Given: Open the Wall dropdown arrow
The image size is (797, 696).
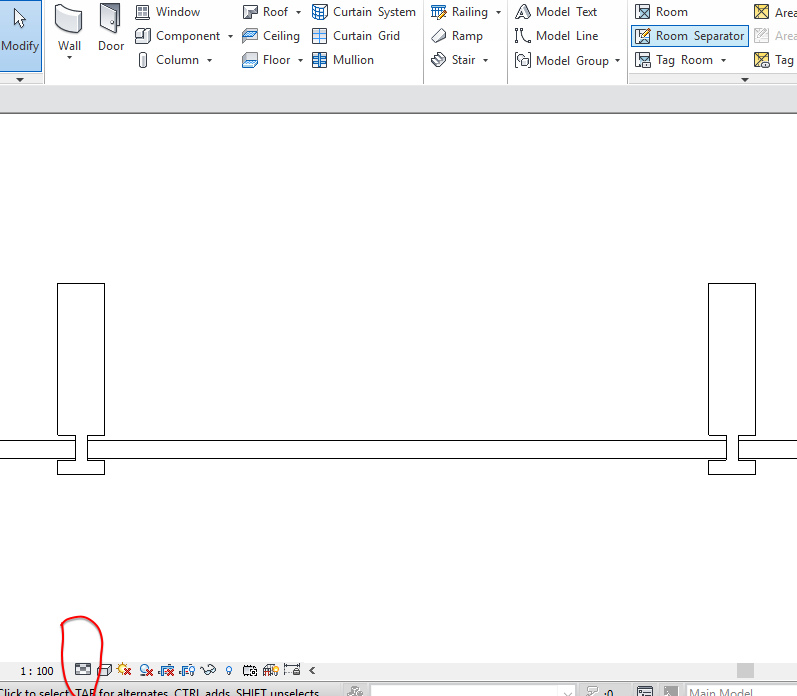Looking at the screenshot, I should click(69, 58).
